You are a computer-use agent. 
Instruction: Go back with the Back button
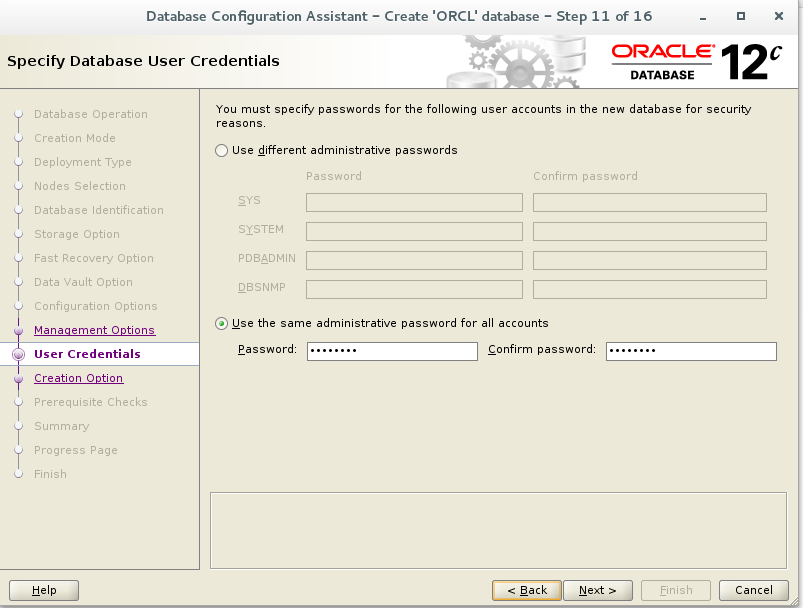tap(527, 590)
